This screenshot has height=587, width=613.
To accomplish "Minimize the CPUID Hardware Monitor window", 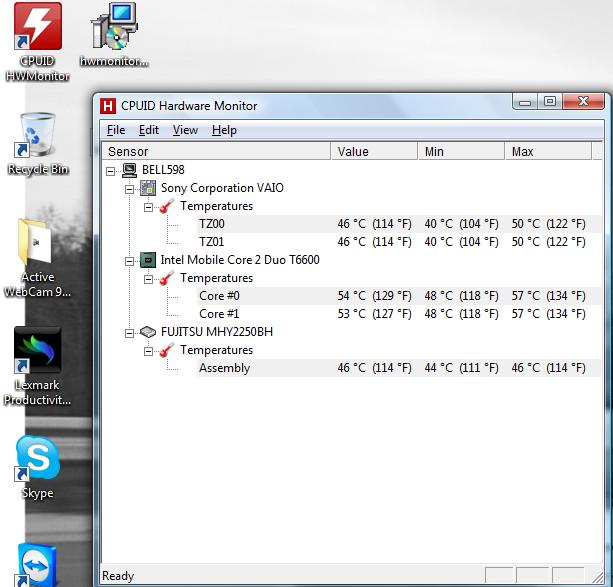I will click(x=525, y=102).
